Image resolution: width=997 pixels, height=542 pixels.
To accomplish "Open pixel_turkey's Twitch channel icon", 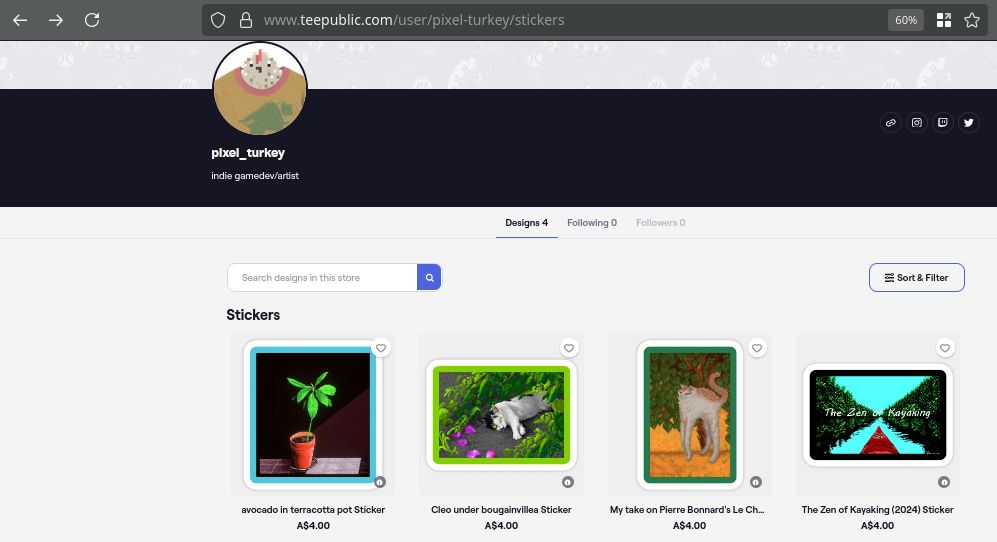I will [x=942, y=123].
